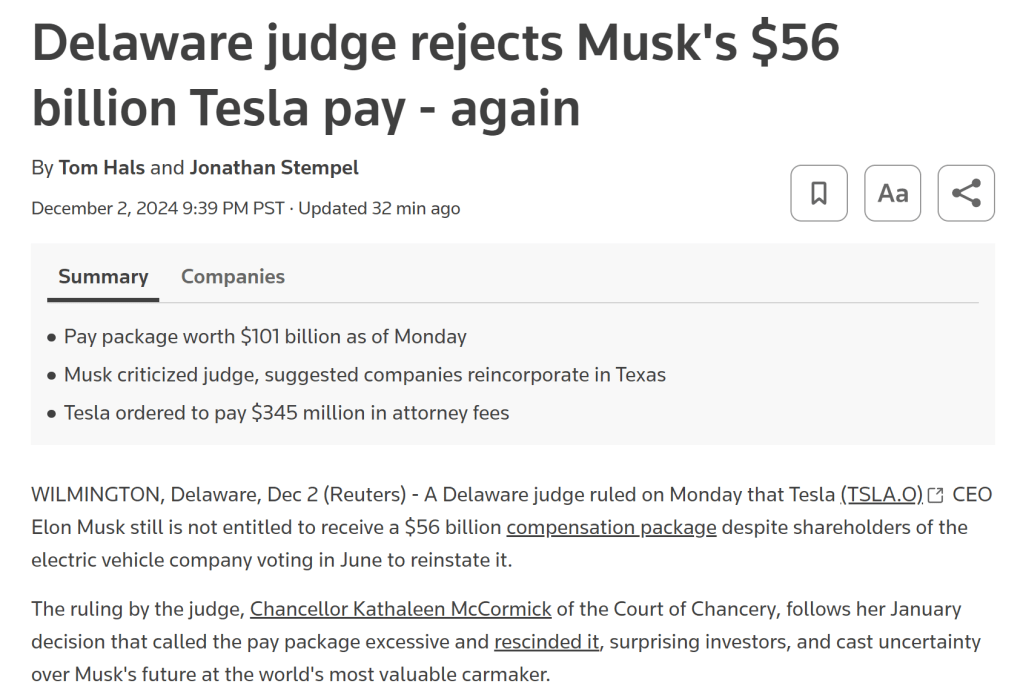Click the "Updated 32 min ago" timestamp
The width and height of the screenshot is (1023, 689).
[x=379, y=208]
